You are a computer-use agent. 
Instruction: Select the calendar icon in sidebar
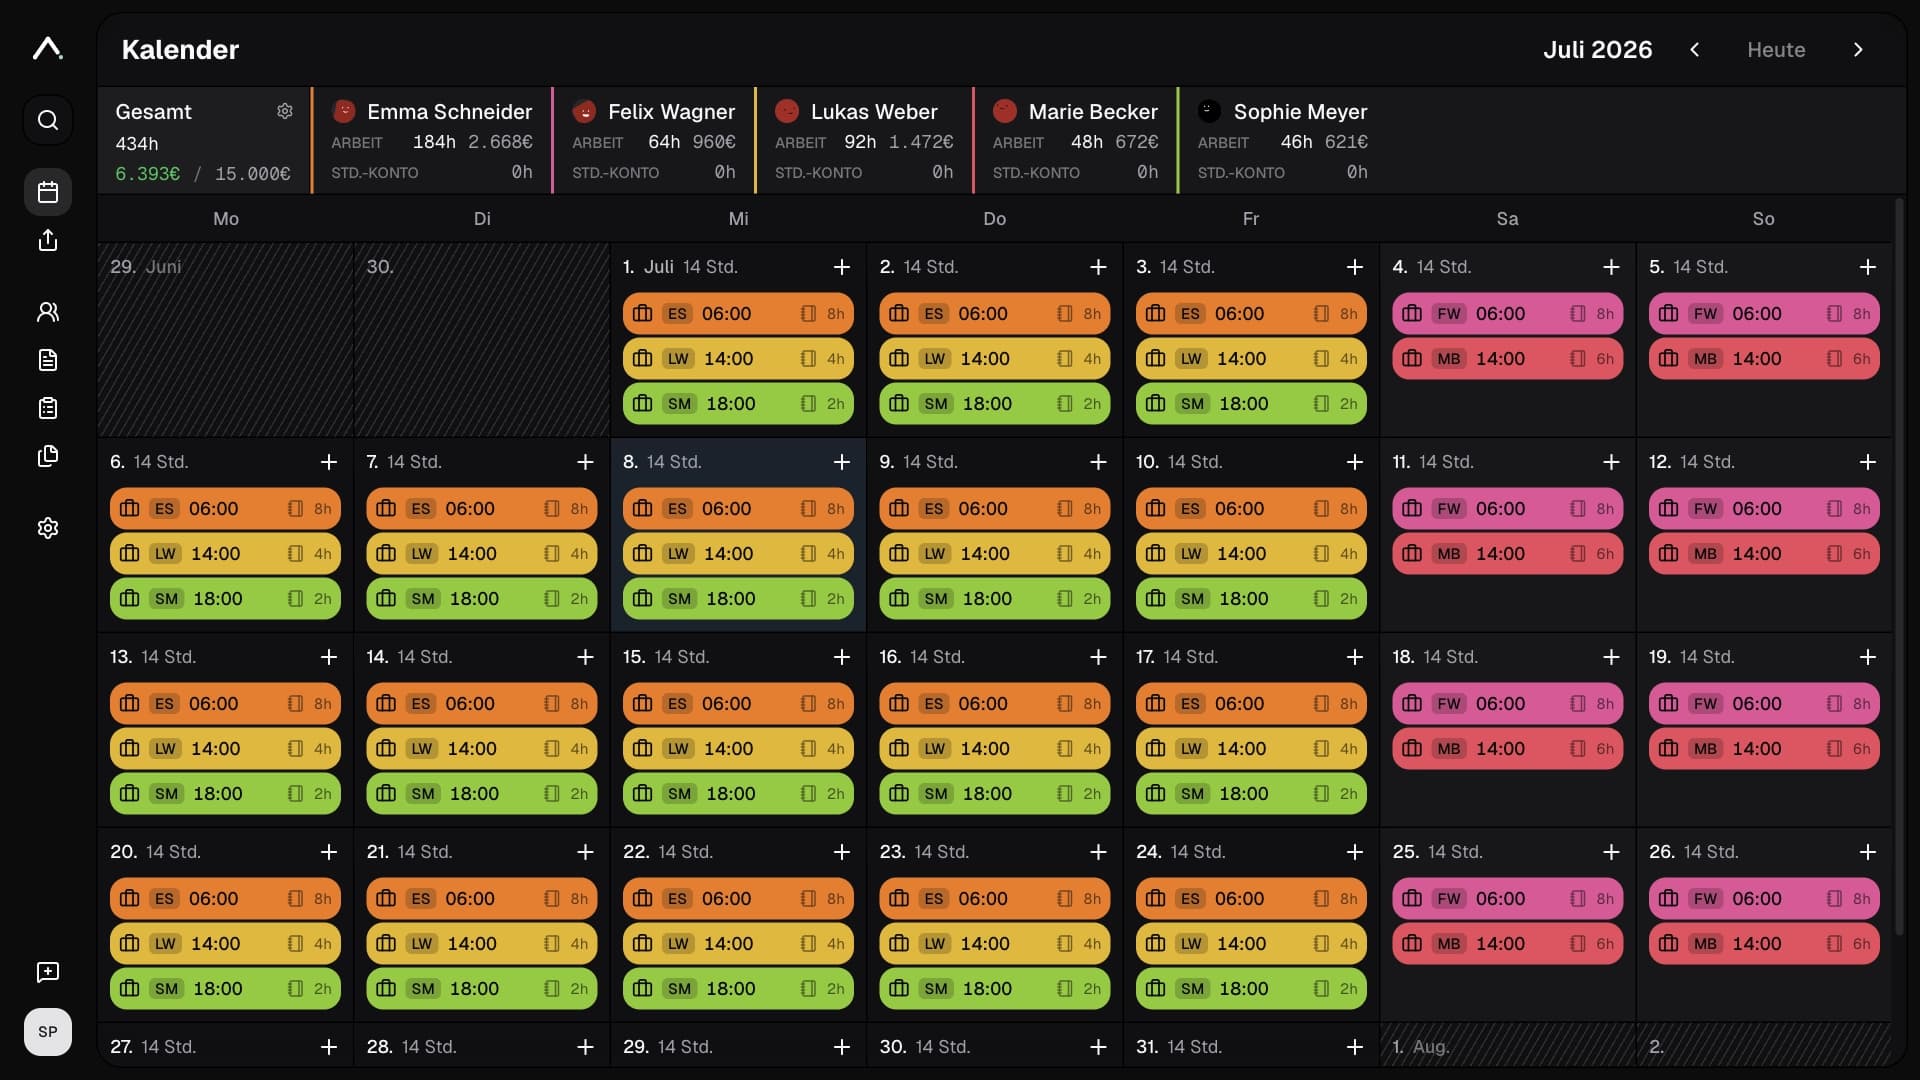[x=48, y=192]
